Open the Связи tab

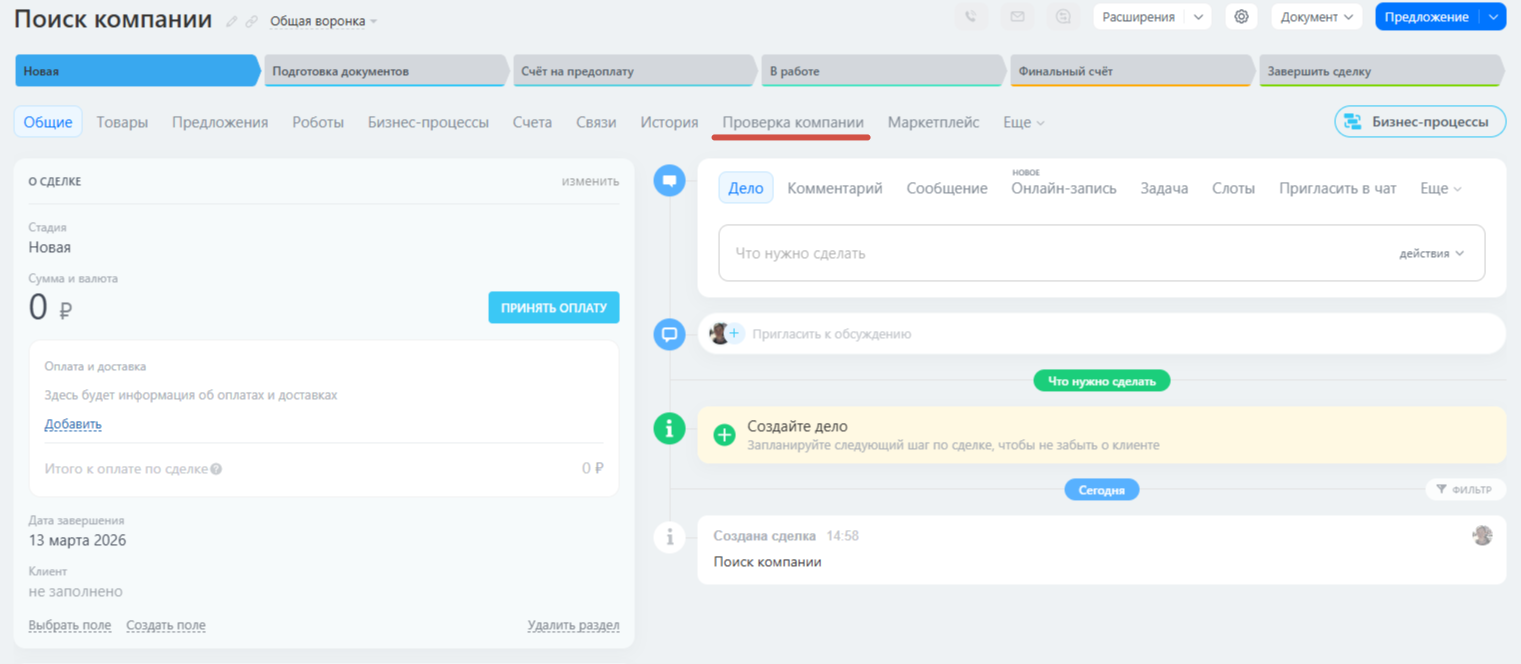click(x=596, y=122)
